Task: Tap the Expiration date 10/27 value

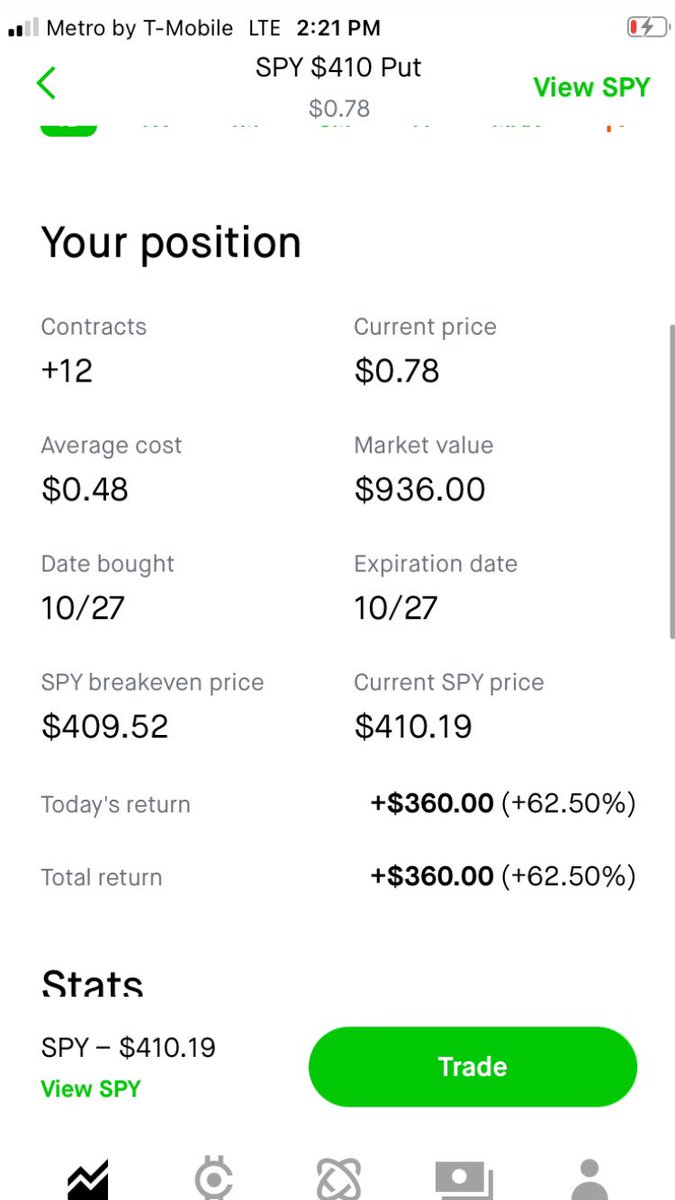Action: [396, 608]
